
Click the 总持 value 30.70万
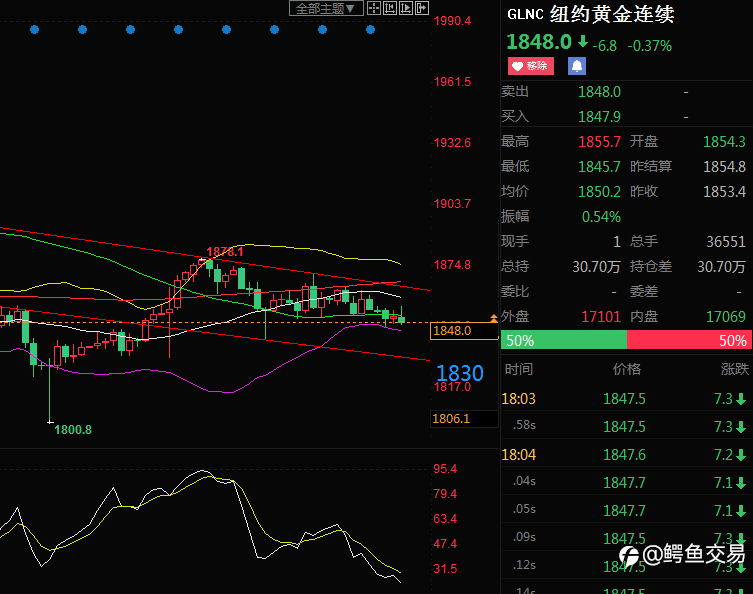596,267
